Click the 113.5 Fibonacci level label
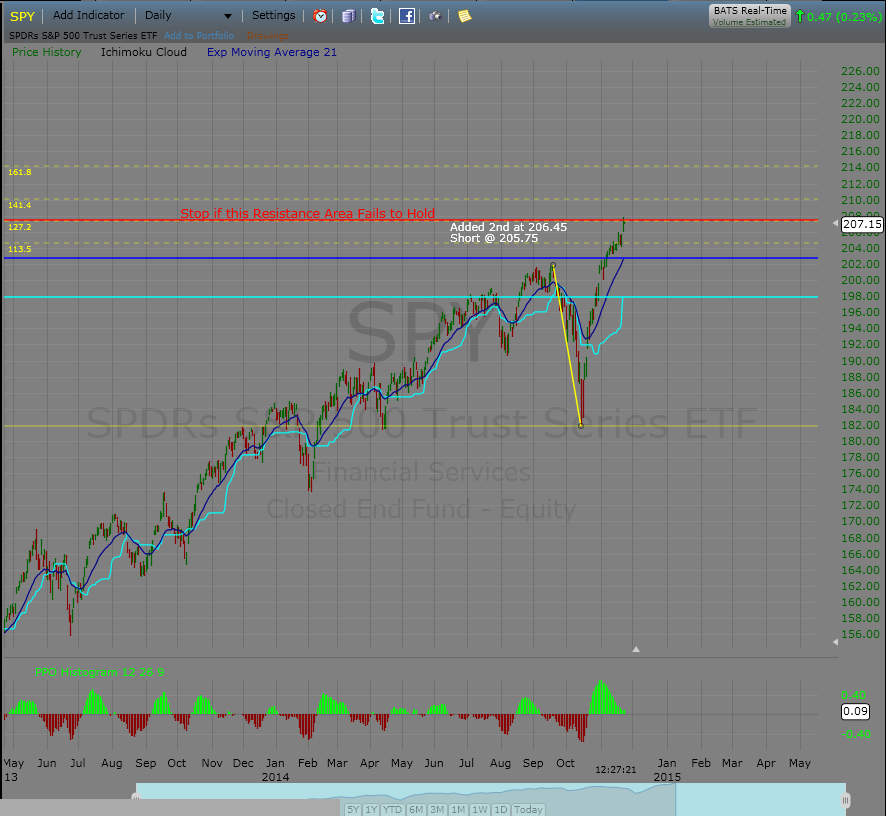This screenshot has height=816, width=886. pyautogui.click(x=20, y=249)
